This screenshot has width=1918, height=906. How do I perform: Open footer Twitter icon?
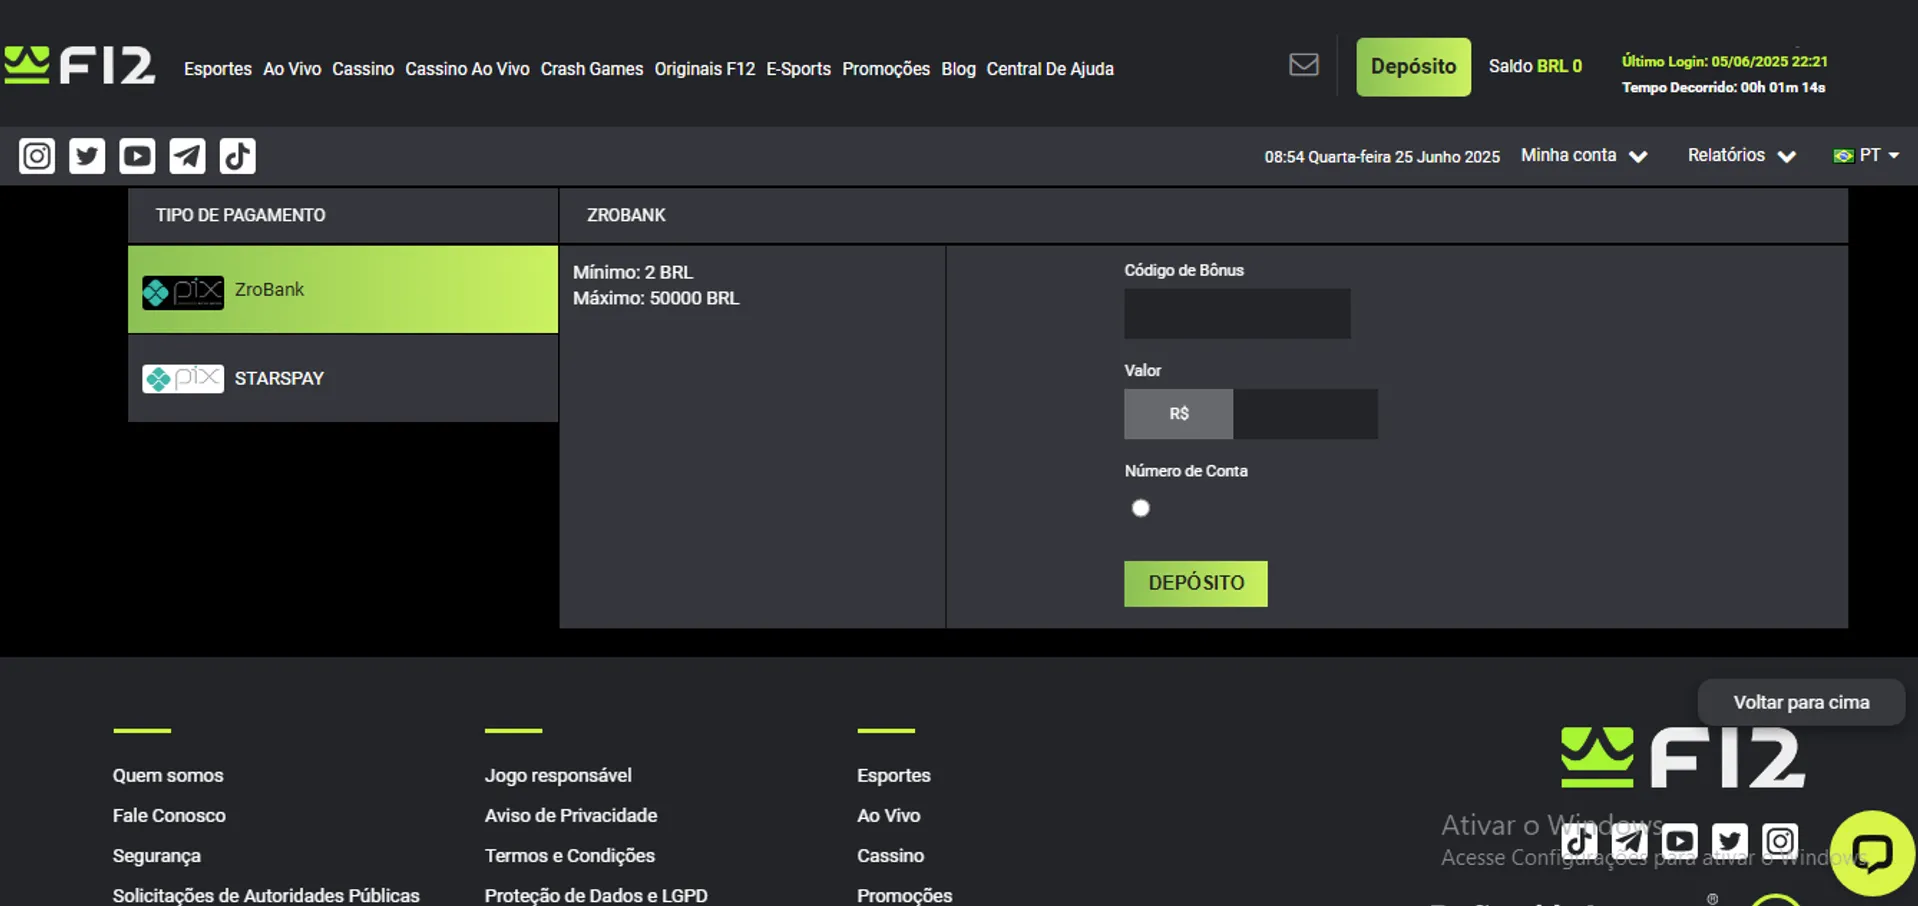[1730, 841]
